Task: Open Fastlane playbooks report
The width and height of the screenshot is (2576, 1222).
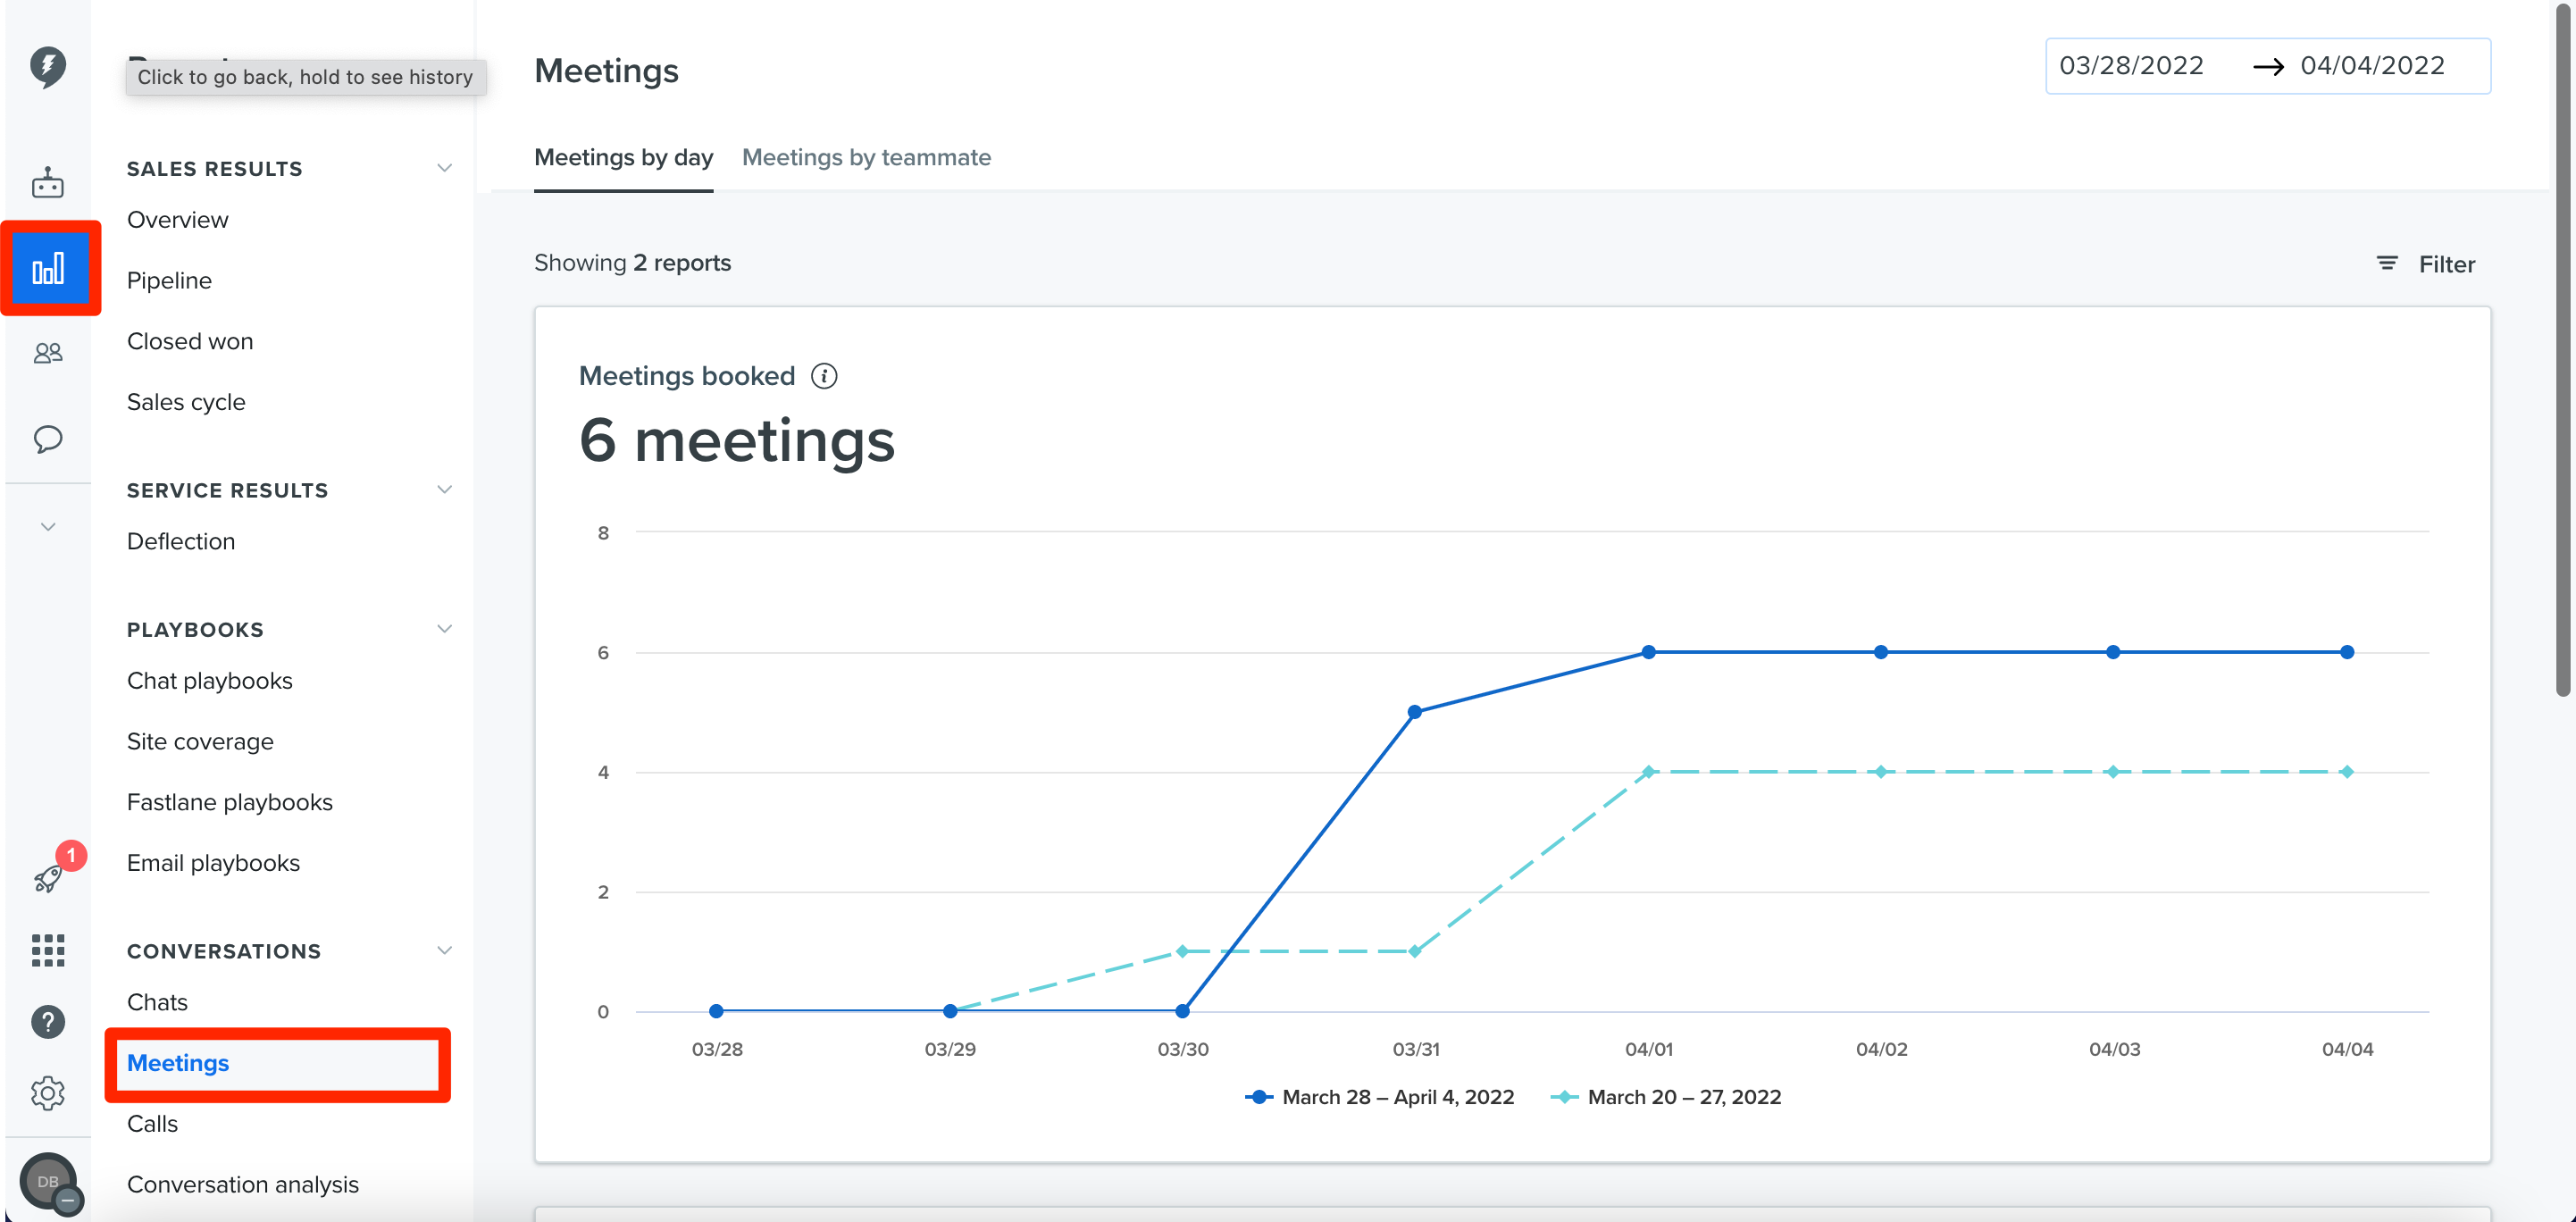Action: (230, 802)
